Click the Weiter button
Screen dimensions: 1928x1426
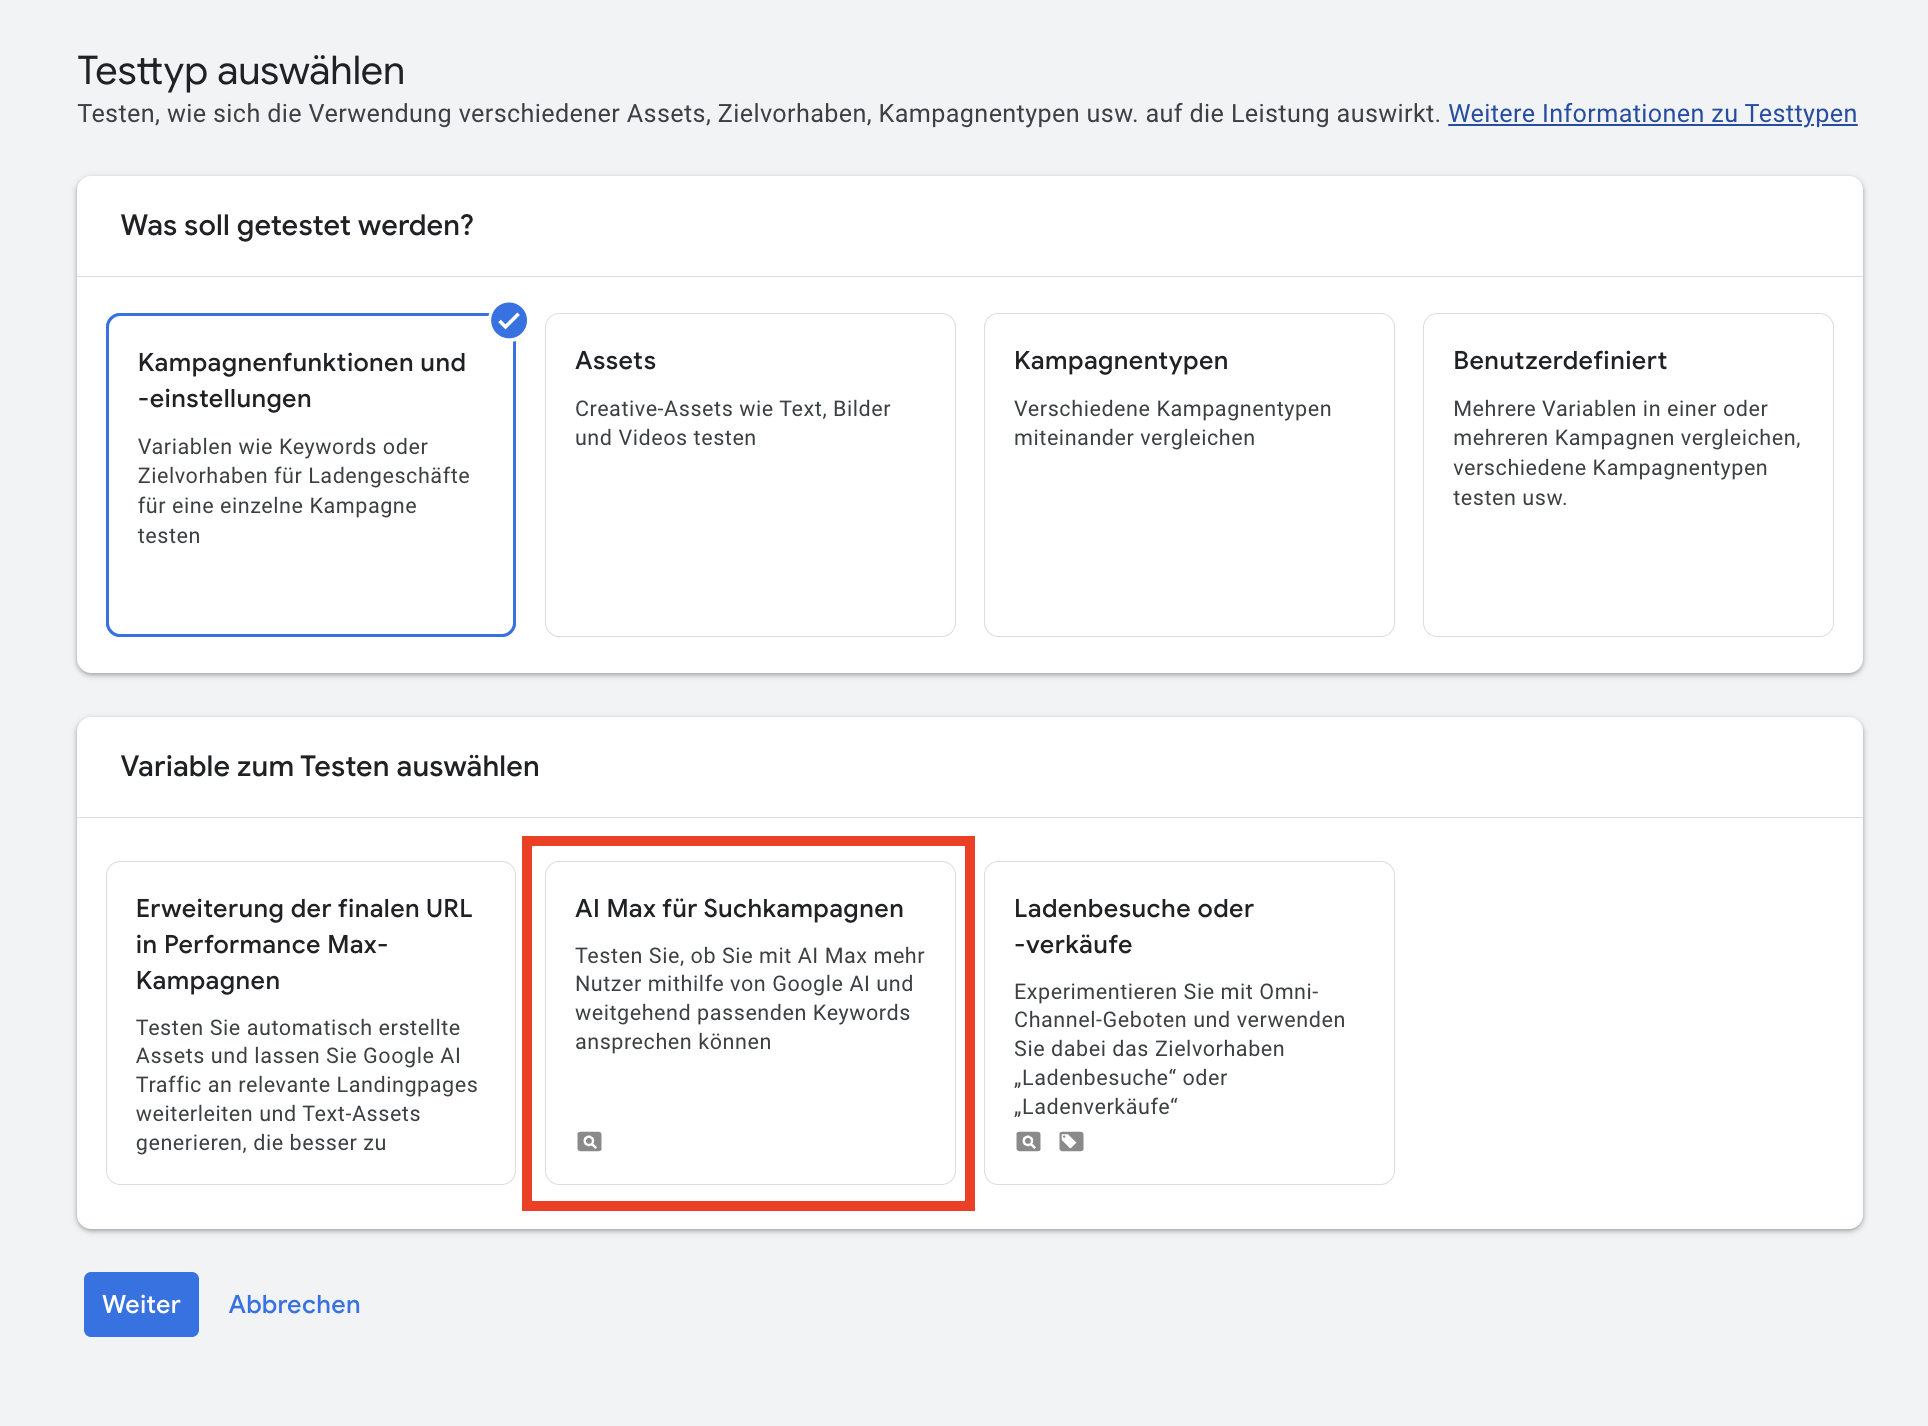point(141,1304)
